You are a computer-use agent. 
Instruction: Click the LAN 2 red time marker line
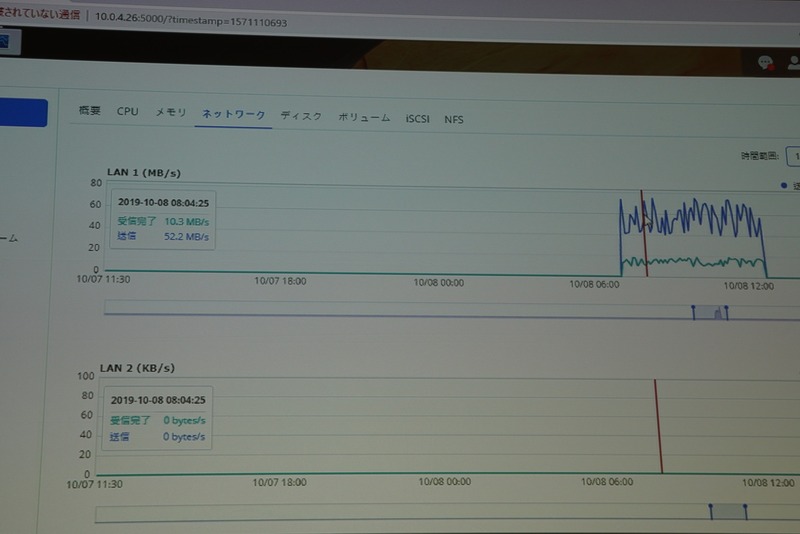(x=659, y=426)
